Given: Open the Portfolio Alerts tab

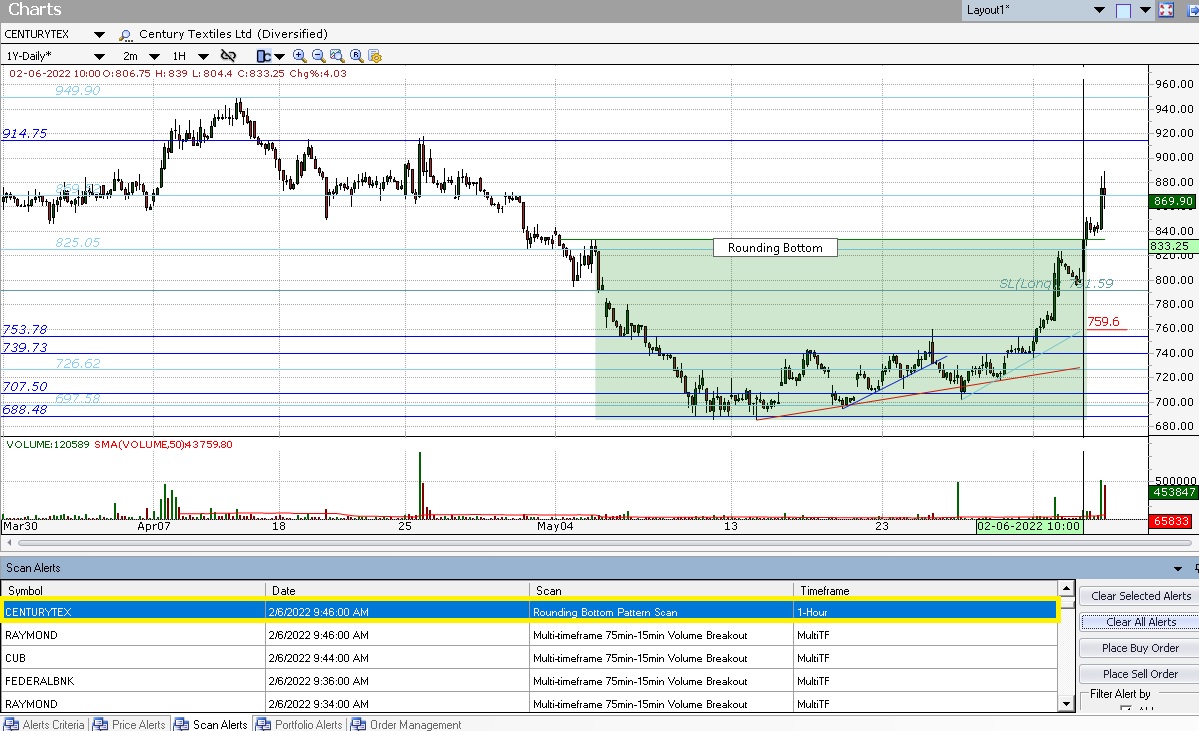Looking at the screenshot, I should [x=299, y=724].
